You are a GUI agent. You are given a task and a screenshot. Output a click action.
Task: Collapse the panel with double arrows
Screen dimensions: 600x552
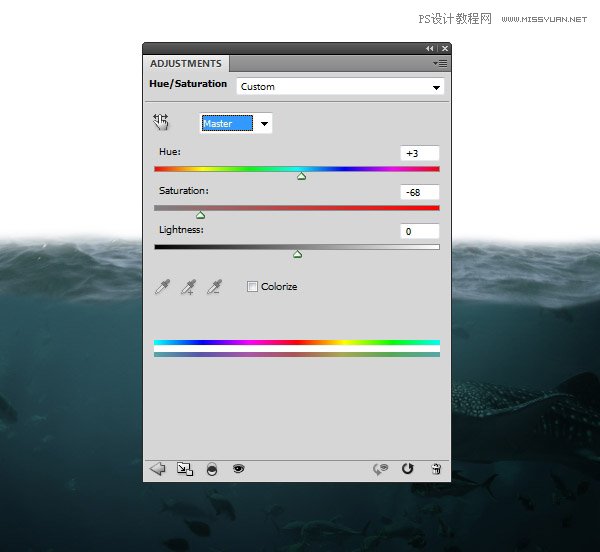(x=430, y=48)
